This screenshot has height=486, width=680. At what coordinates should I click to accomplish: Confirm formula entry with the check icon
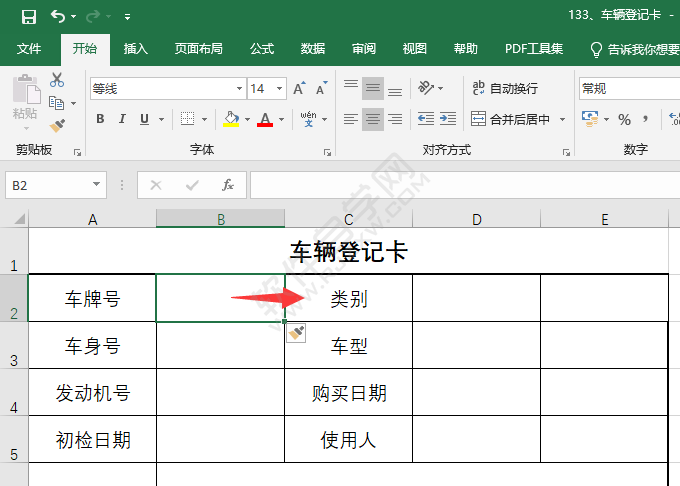click(192, 186)
